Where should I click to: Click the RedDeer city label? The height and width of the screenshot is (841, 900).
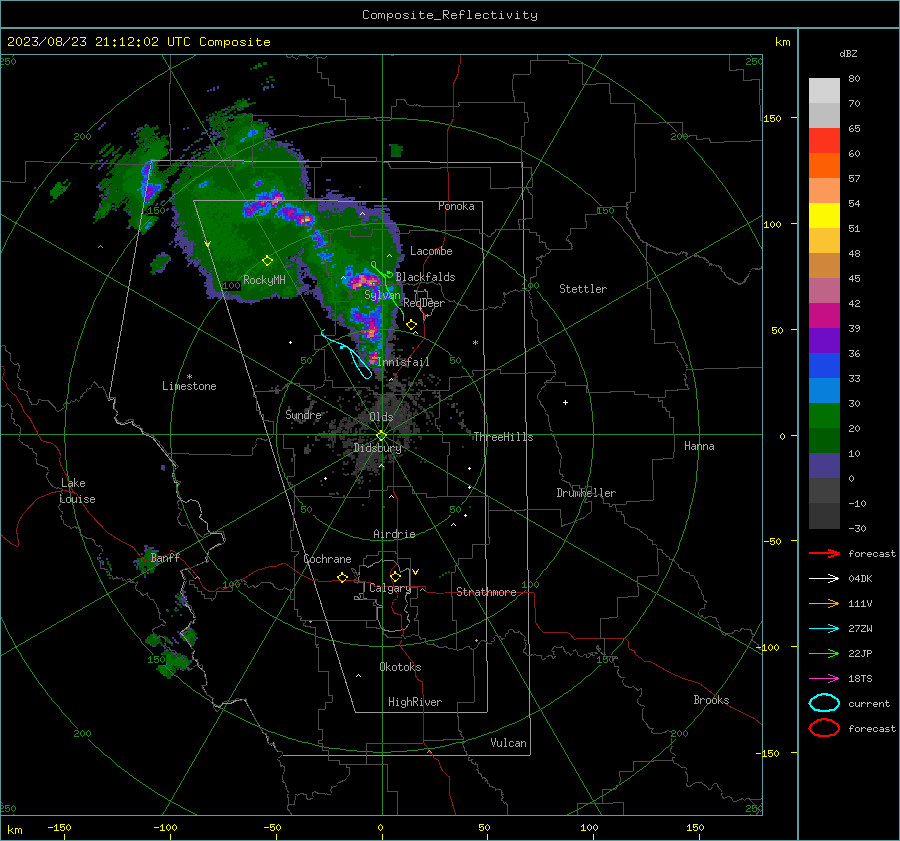click(x=424, y=303)
